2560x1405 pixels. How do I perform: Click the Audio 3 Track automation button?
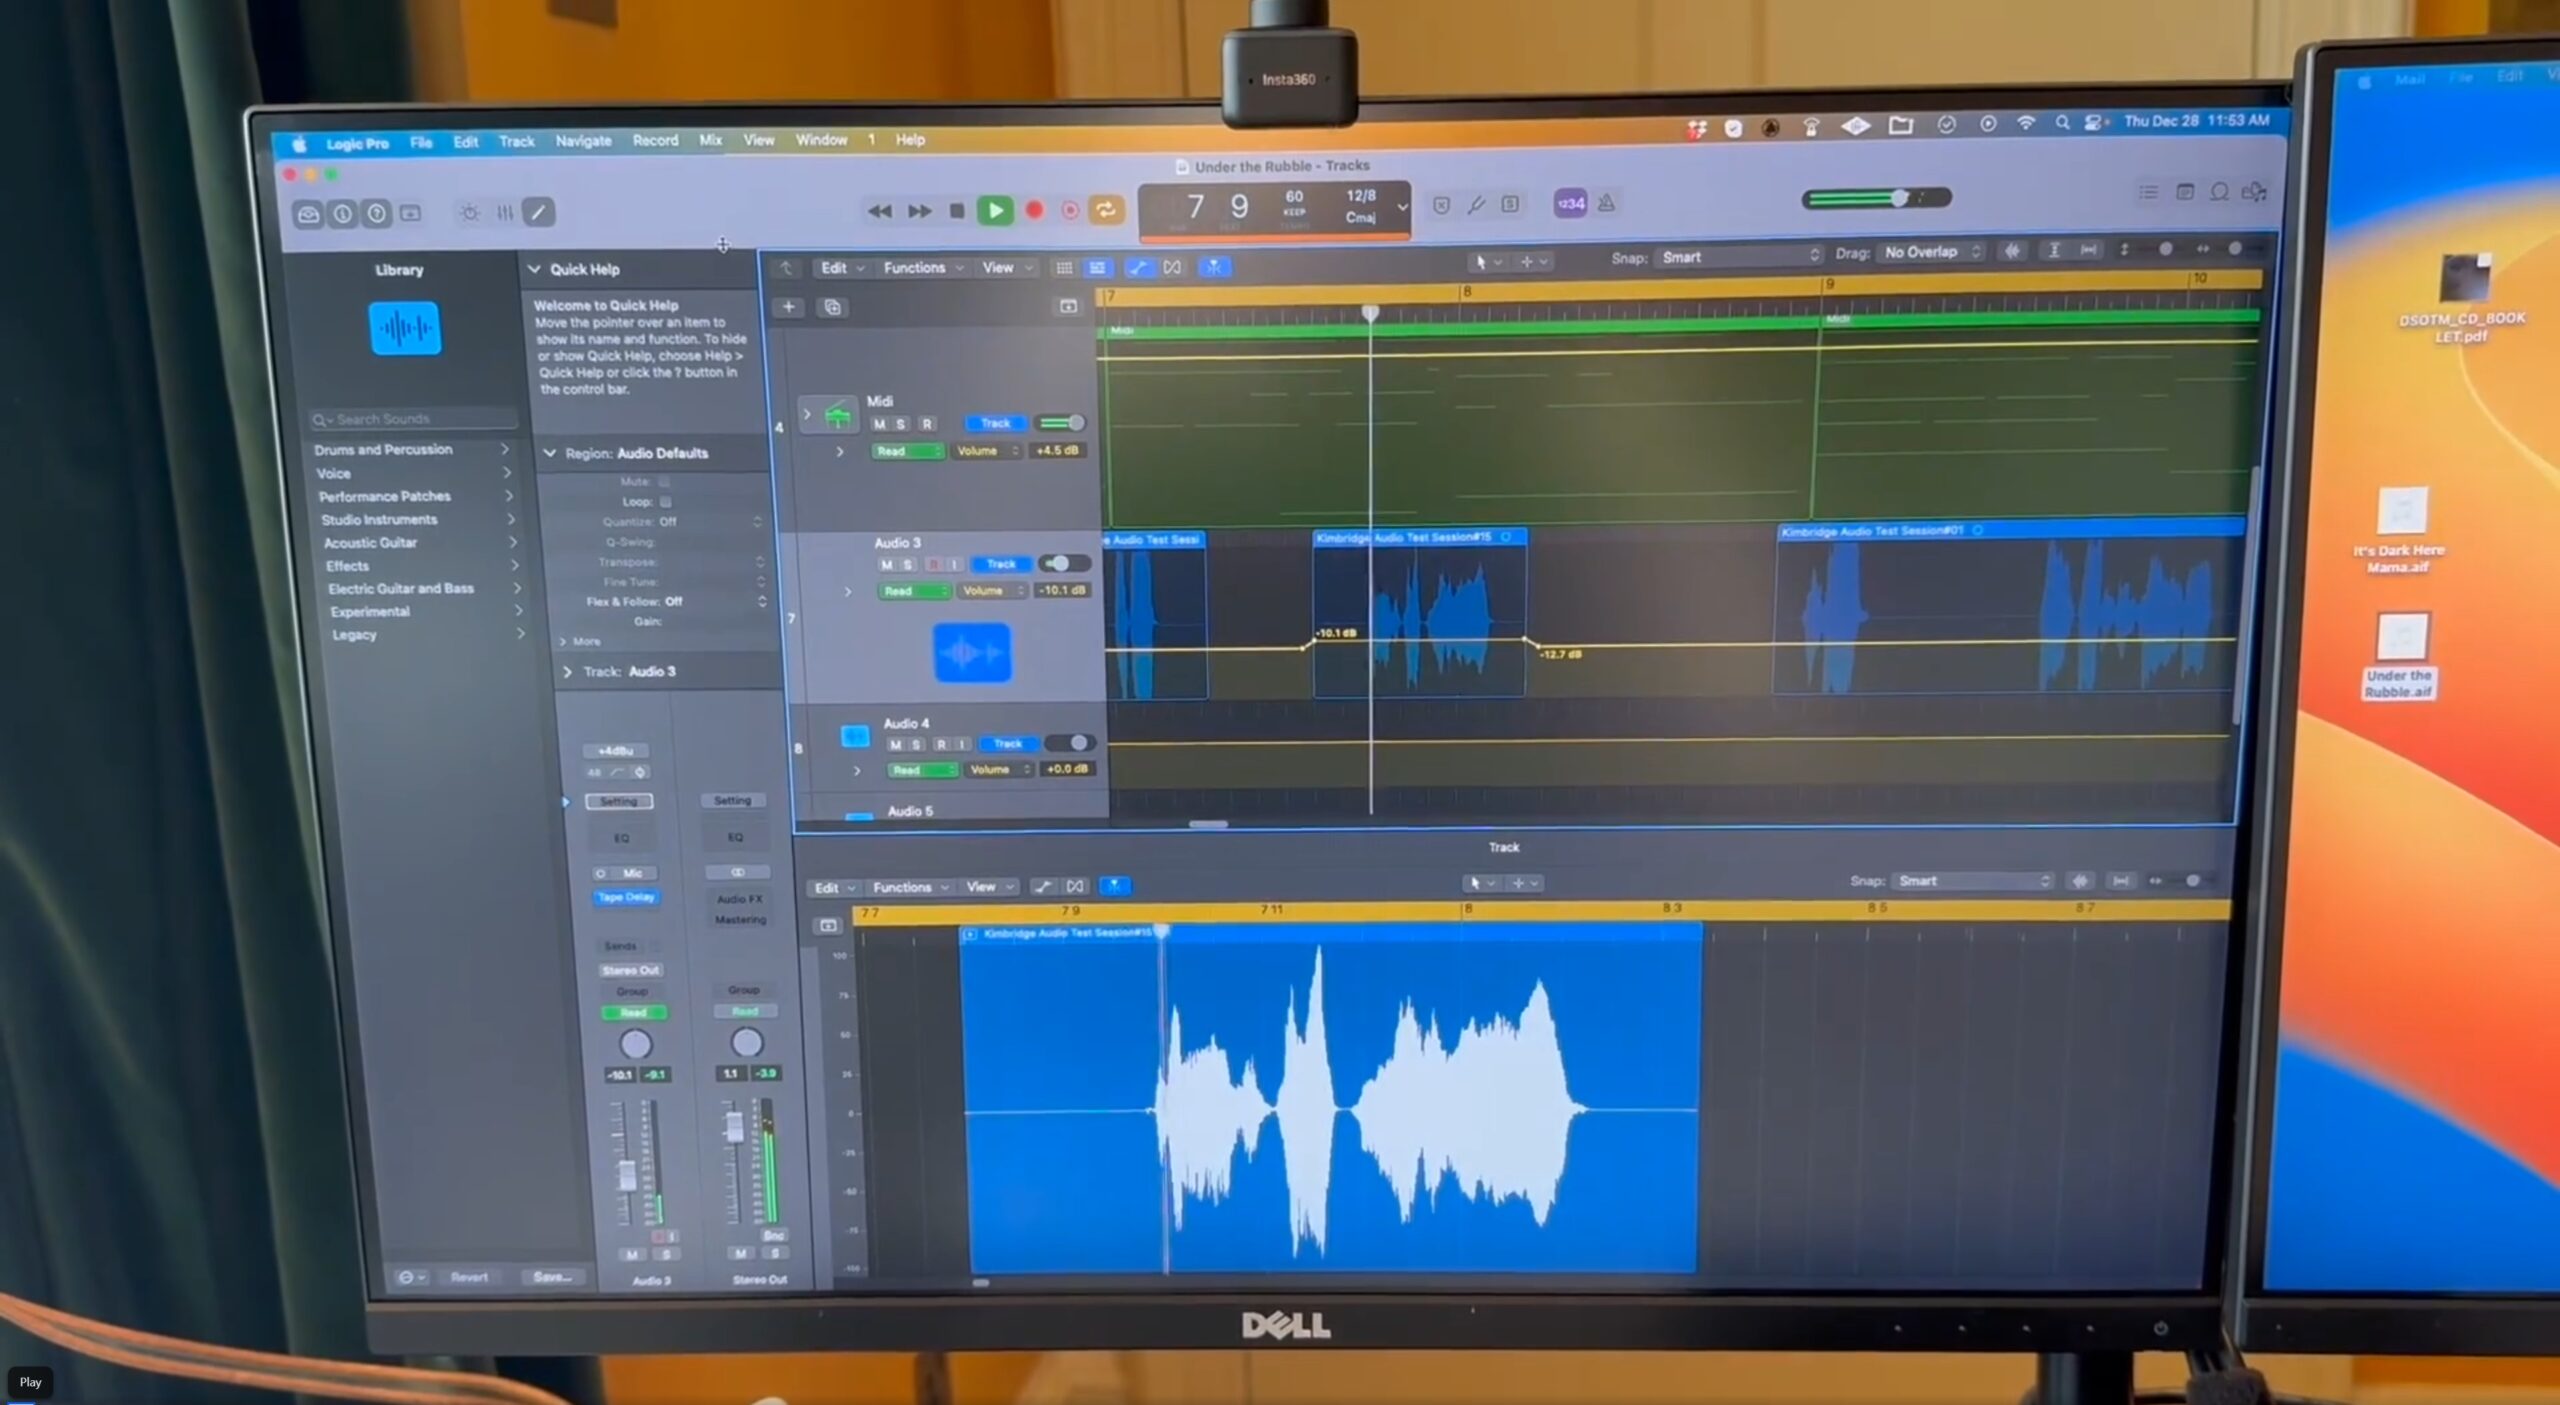1001,564
